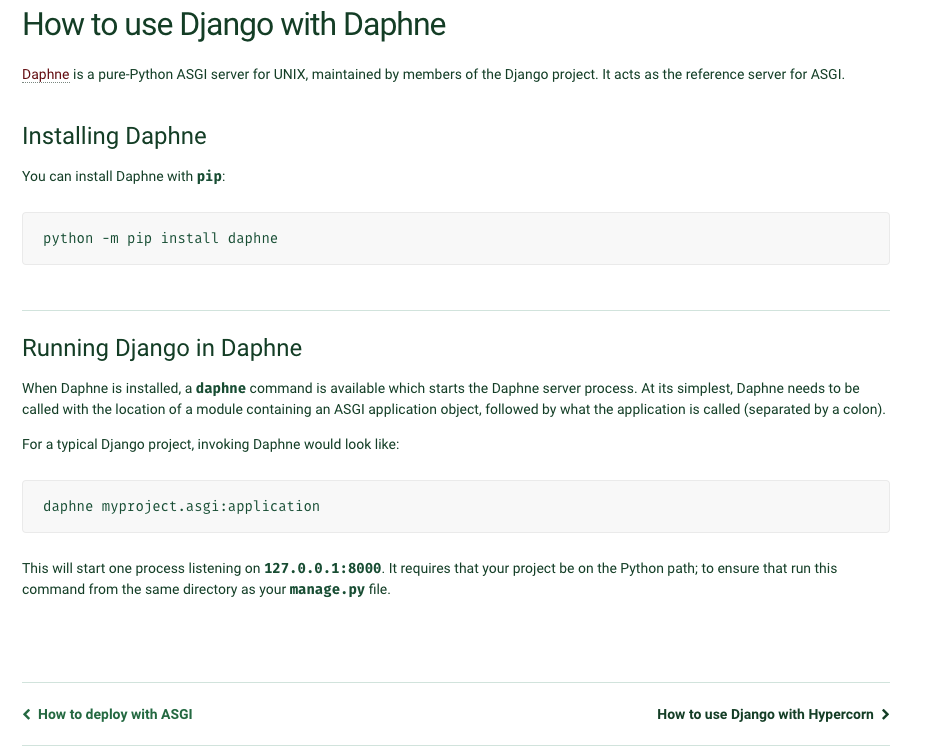Click the Running Django in Daphne heading
Image resolution: width=940 pixels, height=749 pixels.
pyautogui.click(x=162, y=348)
